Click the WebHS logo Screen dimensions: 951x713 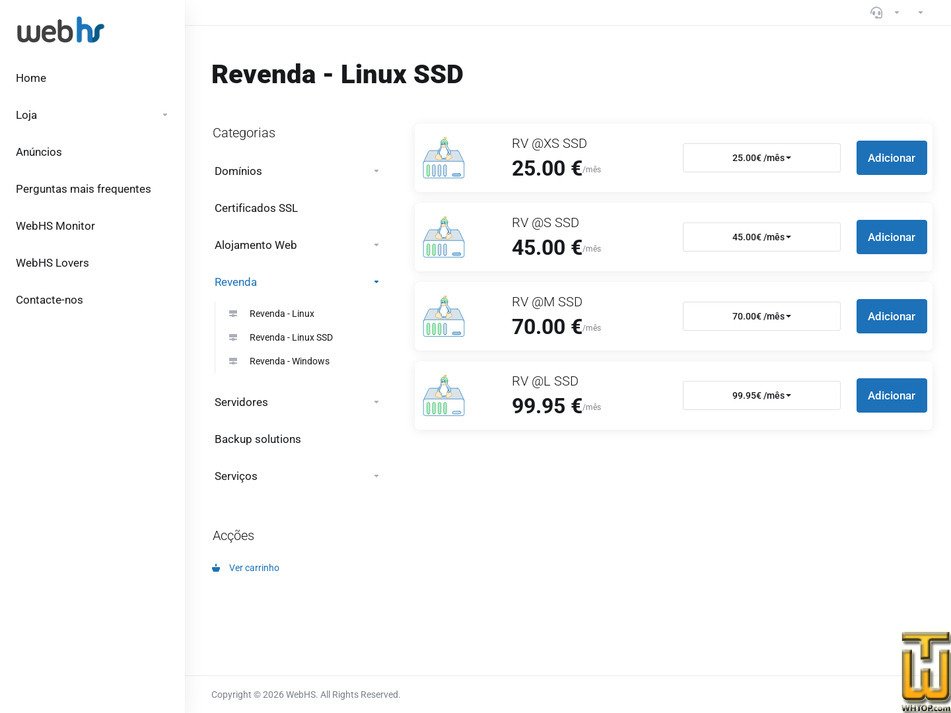click(61, 30)
